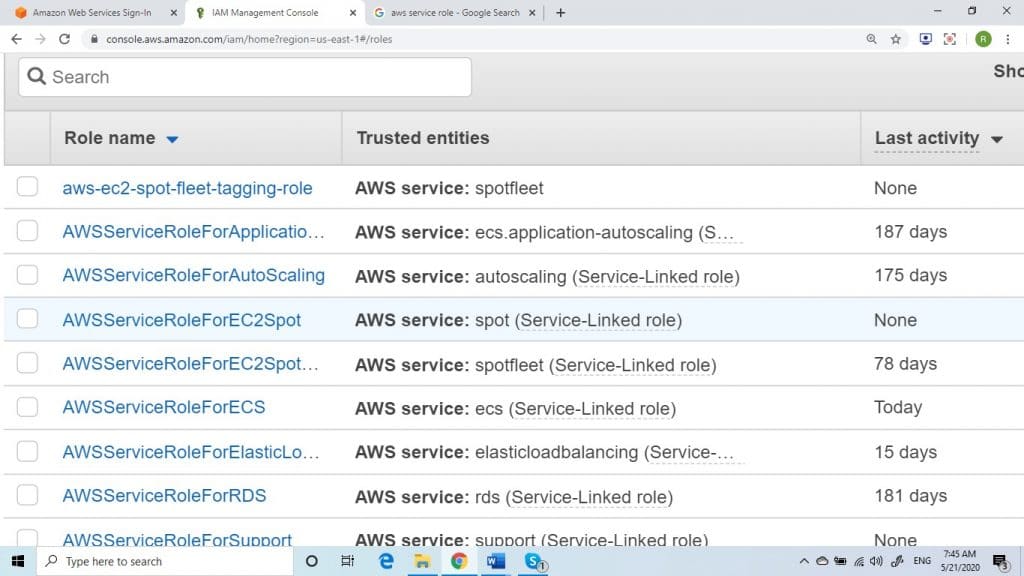The width and height of the screenshot is (1024, 576).
Task: Select the AWSServiceRoleForElasticLo... checkbox
Action: (27, 451)
